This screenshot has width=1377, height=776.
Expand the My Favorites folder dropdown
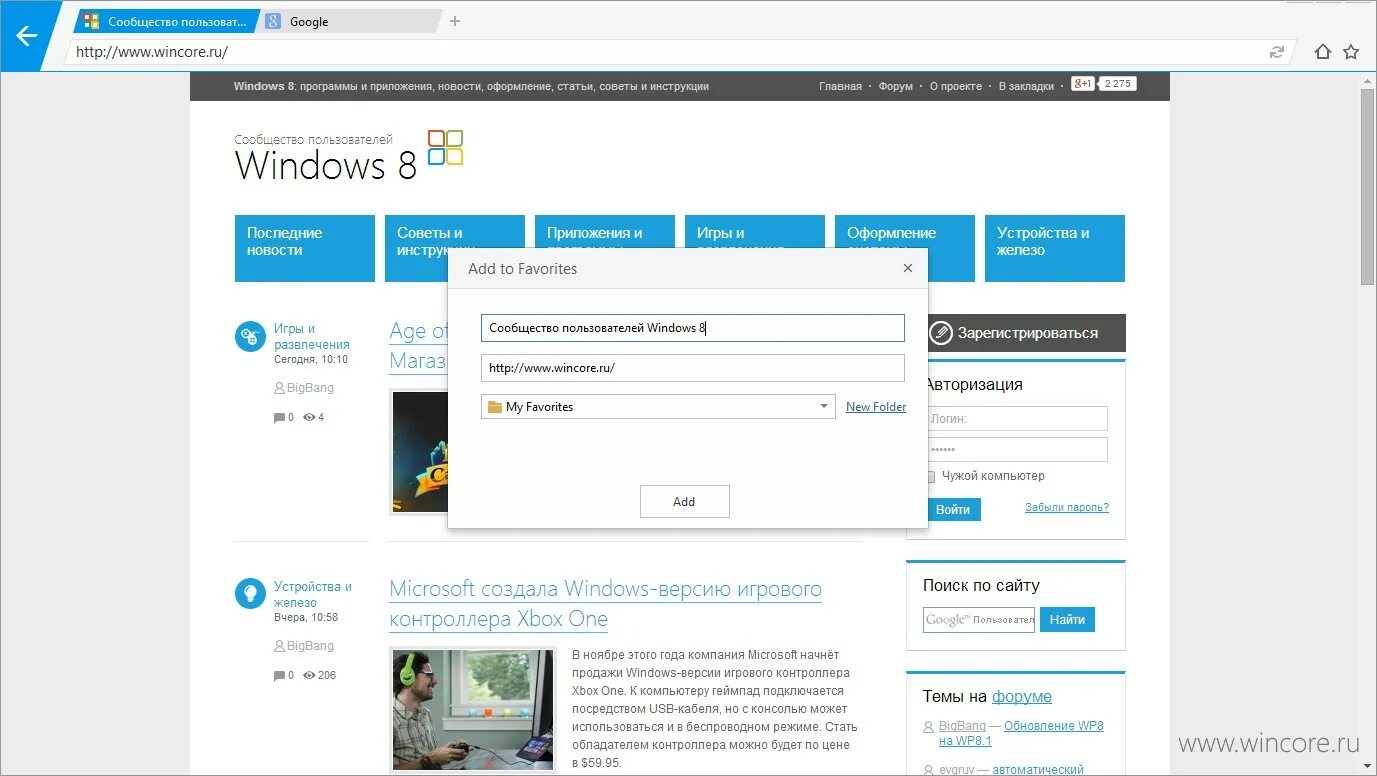coord(823,407)
